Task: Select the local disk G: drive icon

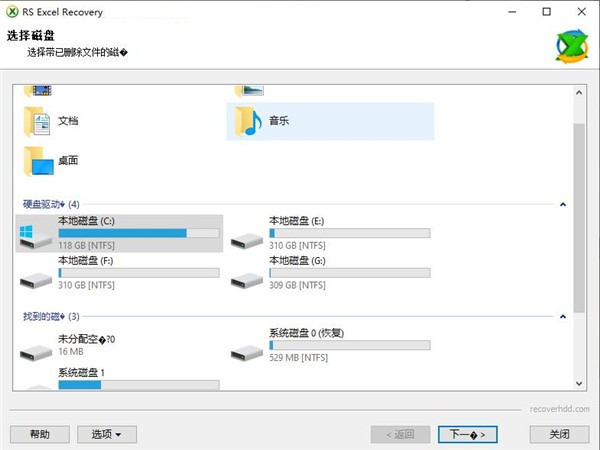Action: (246, 280)
